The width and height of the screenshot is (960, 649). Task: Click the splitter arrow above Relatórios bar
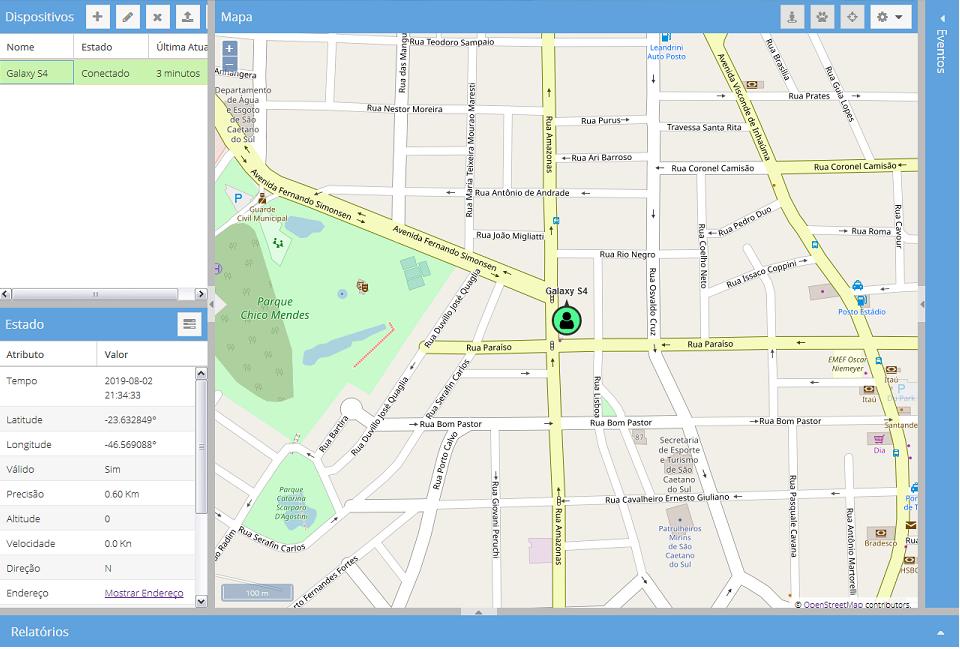479,612
